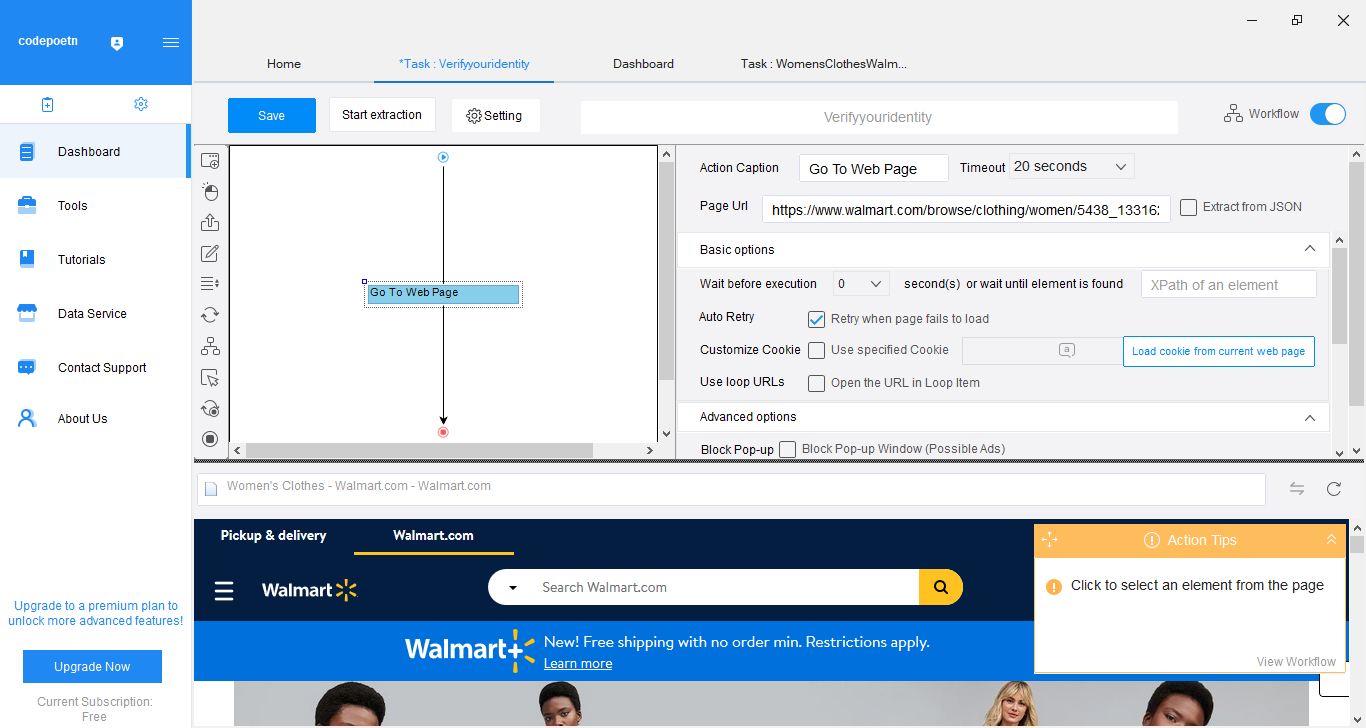Open the Walmart search category dropdown arrow

[513, 588]
